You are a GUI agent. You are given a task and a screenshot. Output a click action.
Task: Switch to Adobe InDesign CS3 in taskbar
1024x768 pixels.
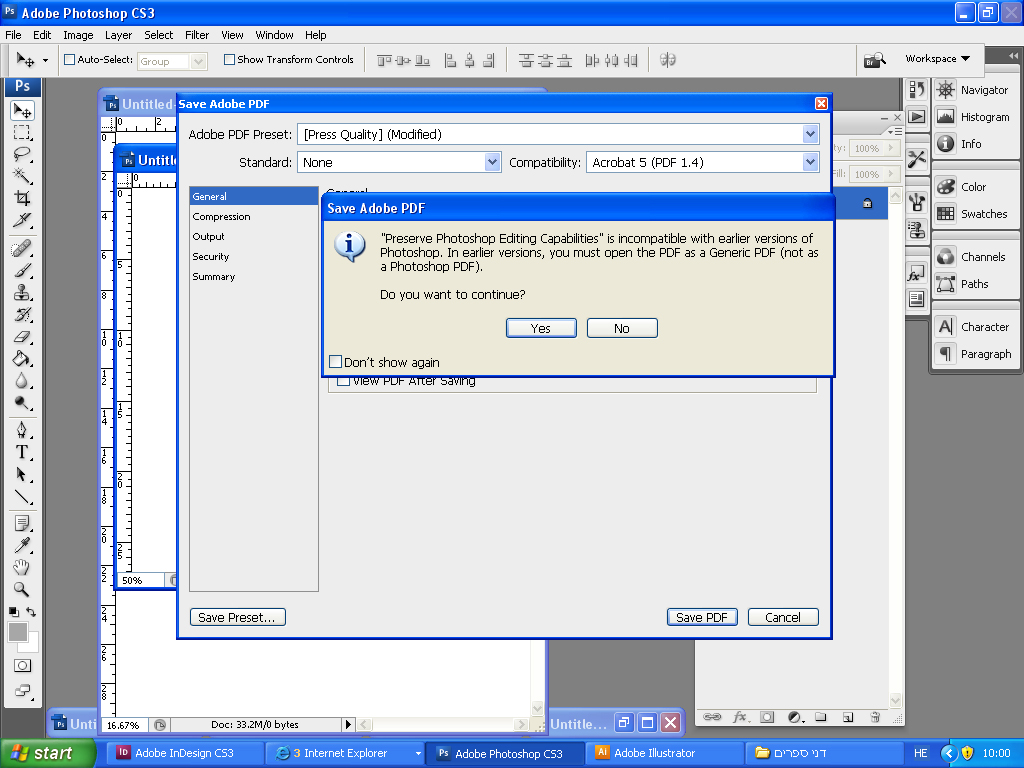[x=185, y=753]
